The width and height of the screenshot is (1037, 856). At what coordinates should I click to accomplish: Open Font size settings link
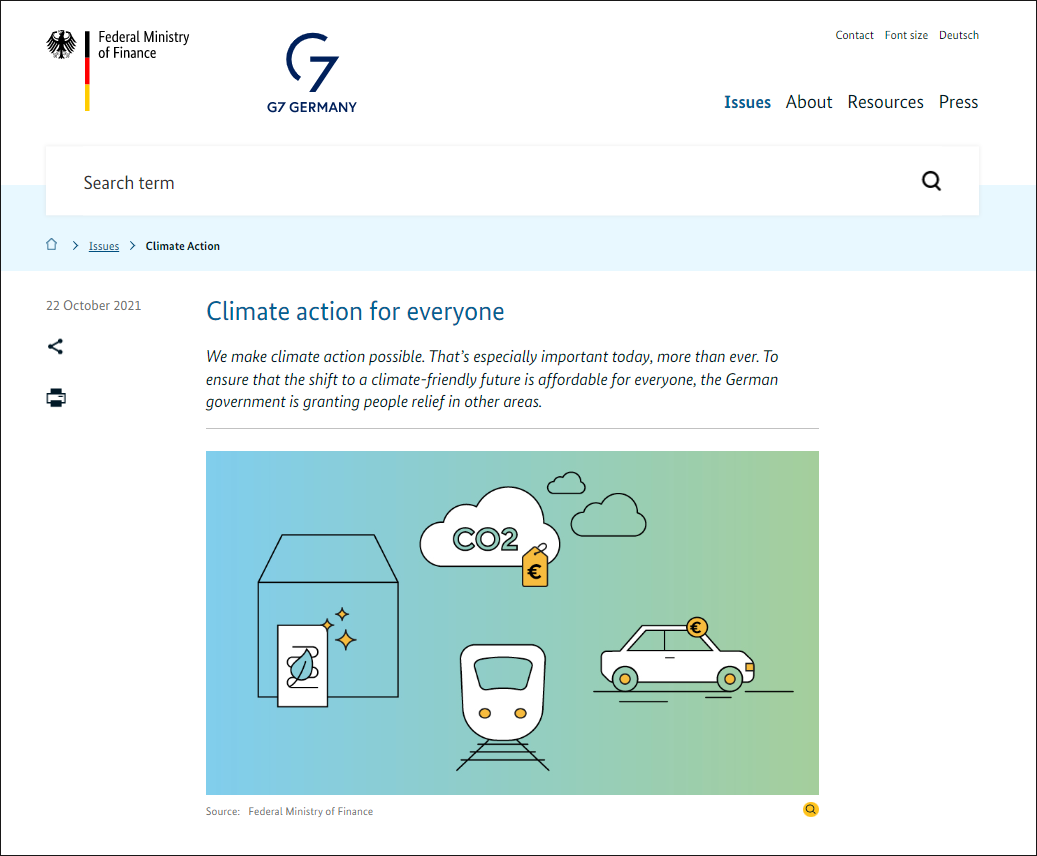click(906, 35)
